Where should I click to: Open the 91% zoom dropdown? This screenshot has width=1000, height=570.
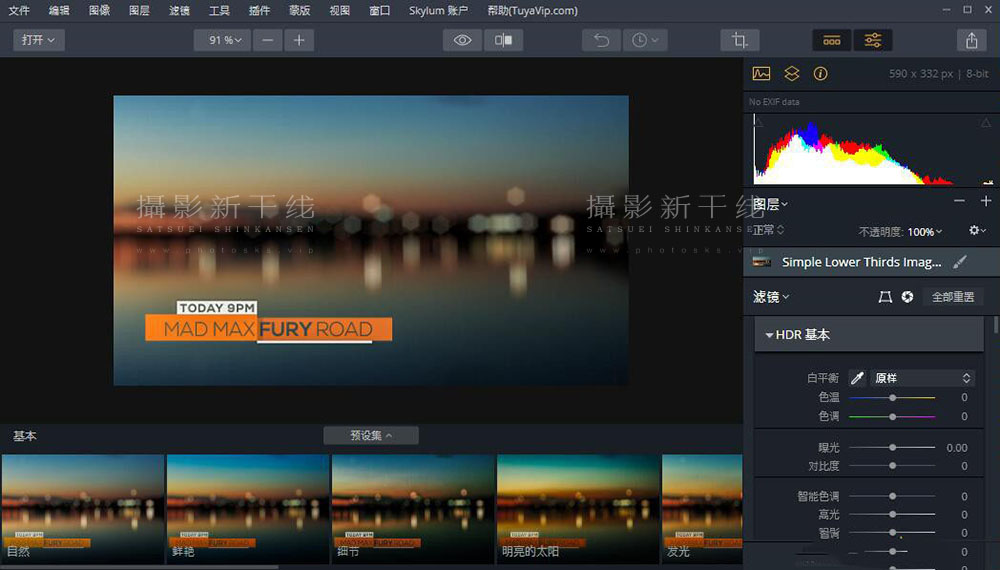point(223,40)
